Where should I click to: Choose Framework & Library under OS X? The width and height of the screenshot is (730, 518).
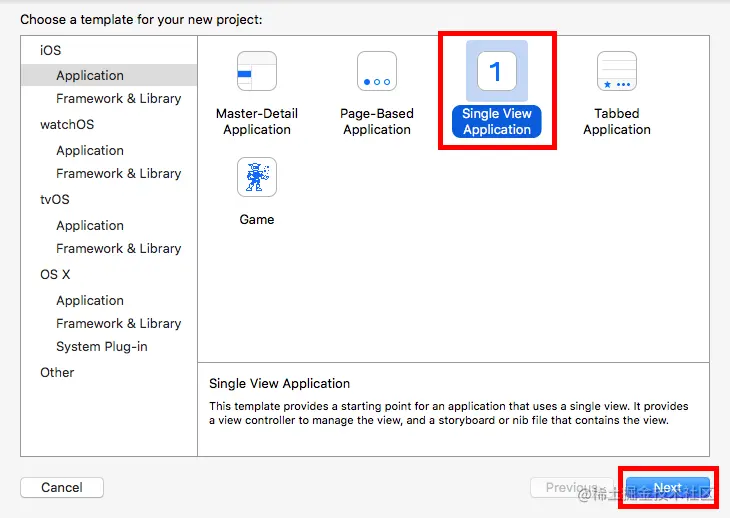[x=118, y=323]
